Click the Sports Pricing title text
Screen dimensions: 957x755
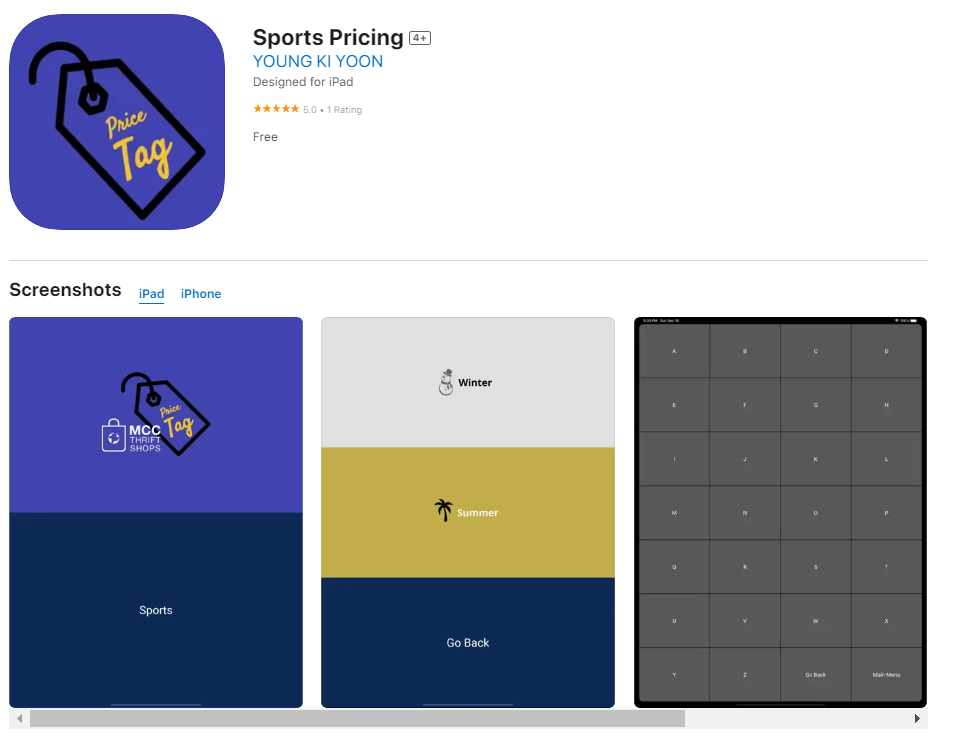328,38
